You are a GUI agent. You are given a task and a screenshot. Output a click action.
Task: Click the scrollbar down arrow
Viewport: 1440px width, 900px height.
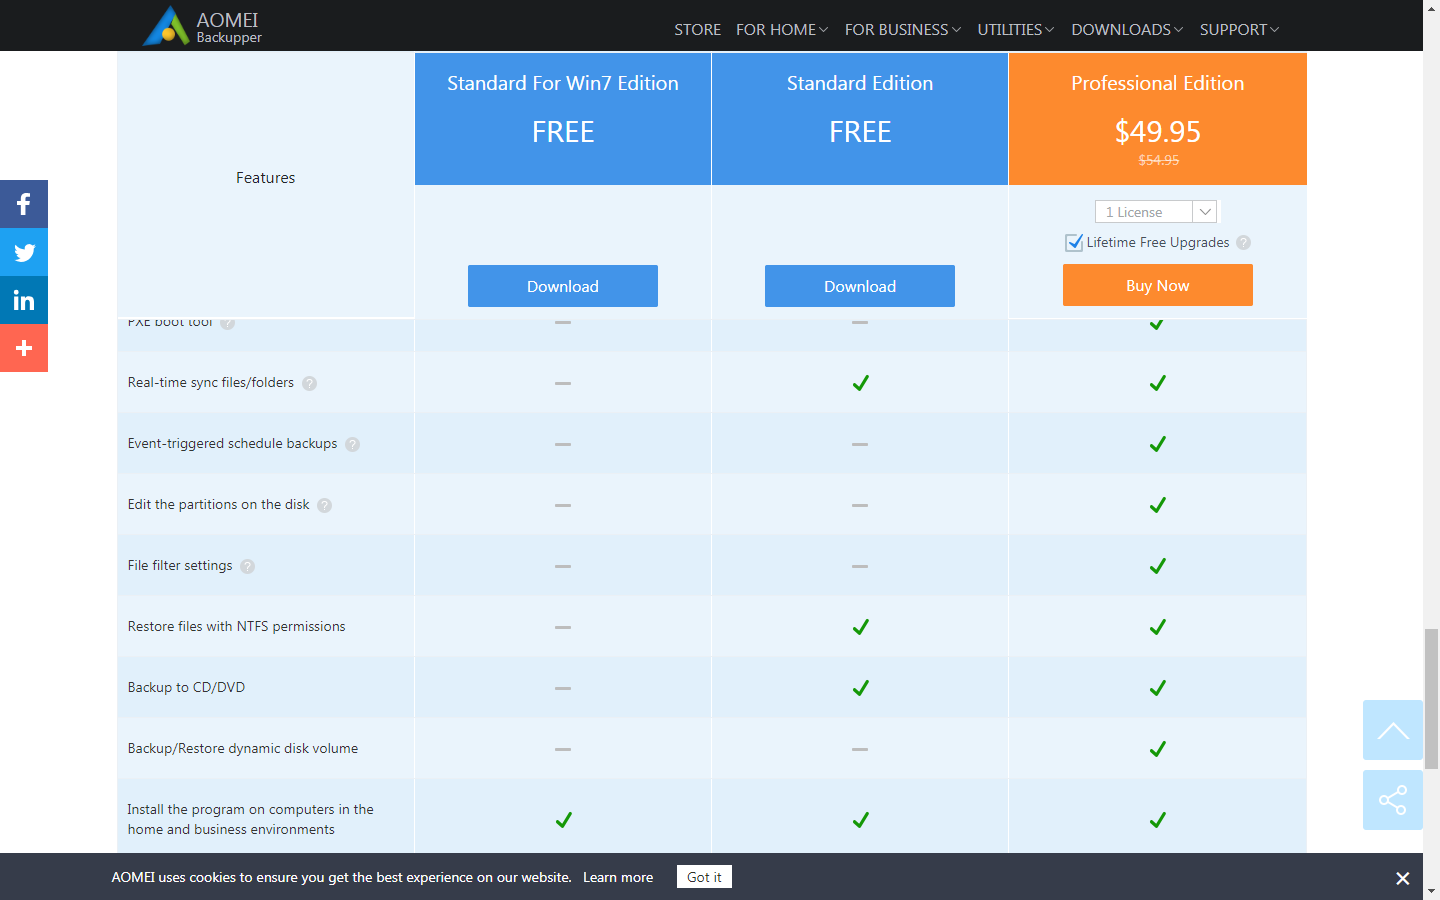click(1431, 891)
